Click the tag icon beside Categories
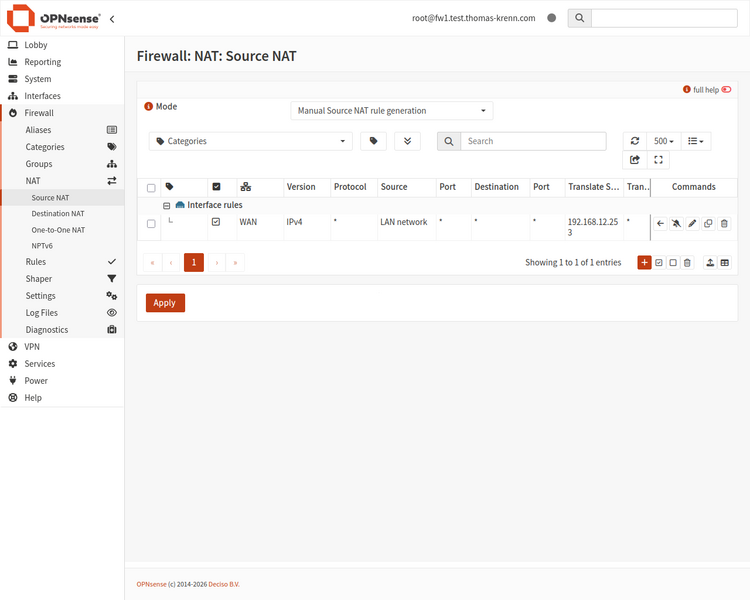This screenshot has width=750, height=600. click(374, 141)
